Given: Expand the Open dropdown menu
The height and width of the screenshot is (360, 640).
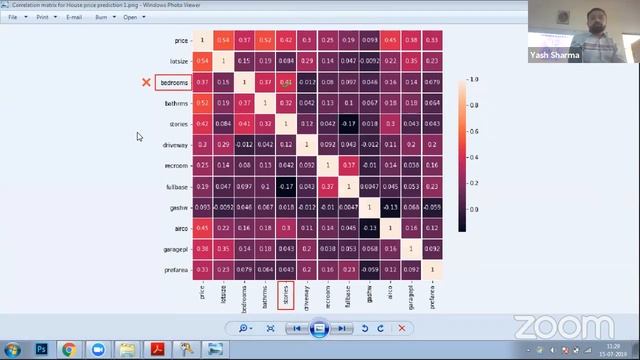Looking at the screenshot, I should 144,17.
